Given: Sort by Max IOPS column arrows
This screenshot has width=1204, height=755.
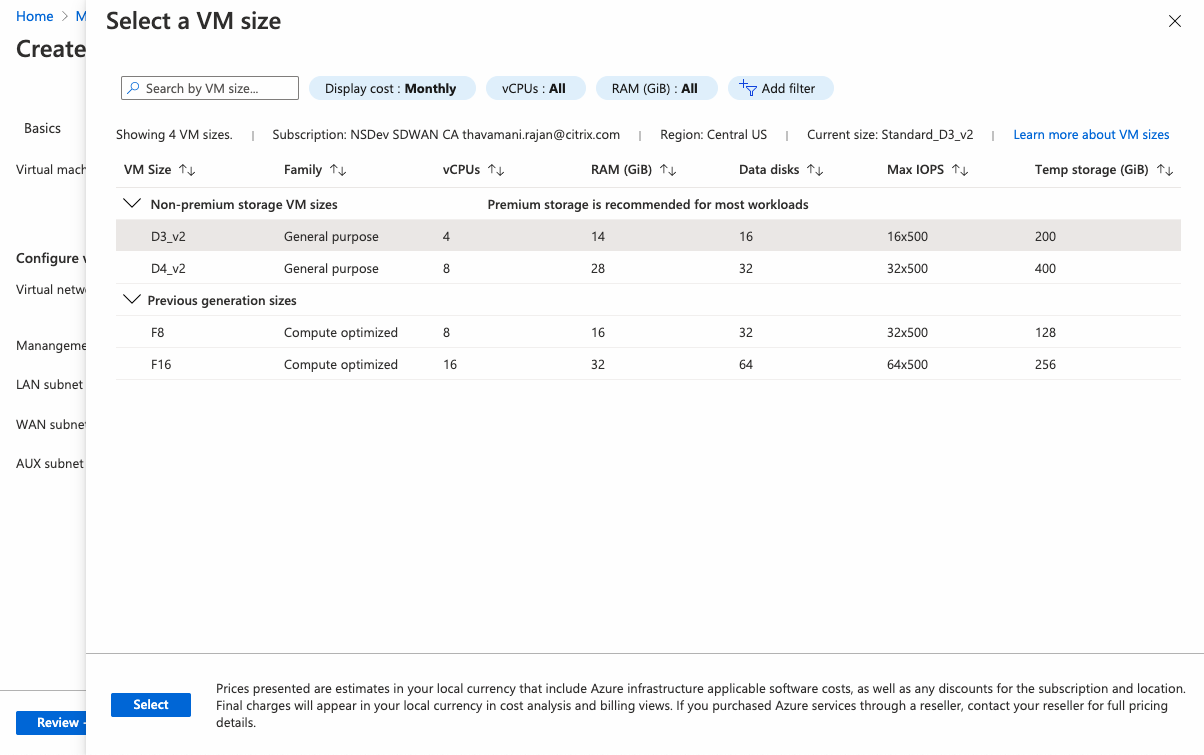Looking at the screenshot, I should 960,170.
